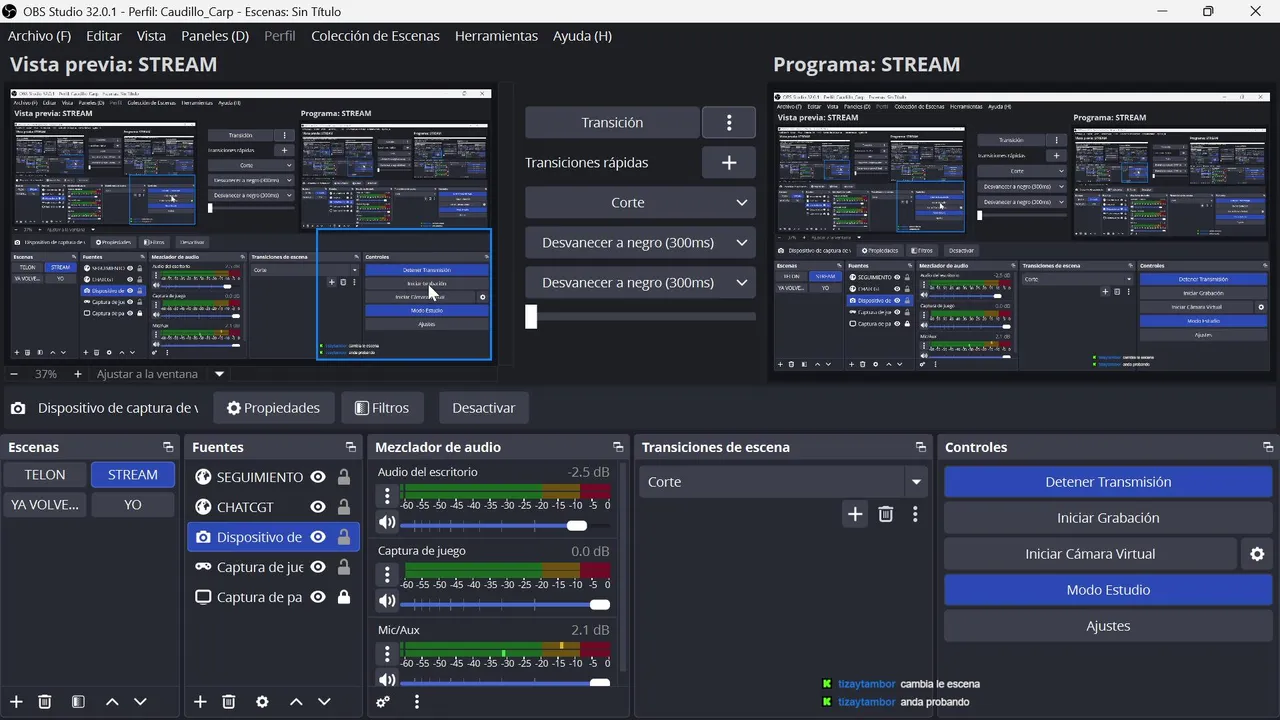Click Iniciar Cámara Virtual button

tap(1090, 554)
